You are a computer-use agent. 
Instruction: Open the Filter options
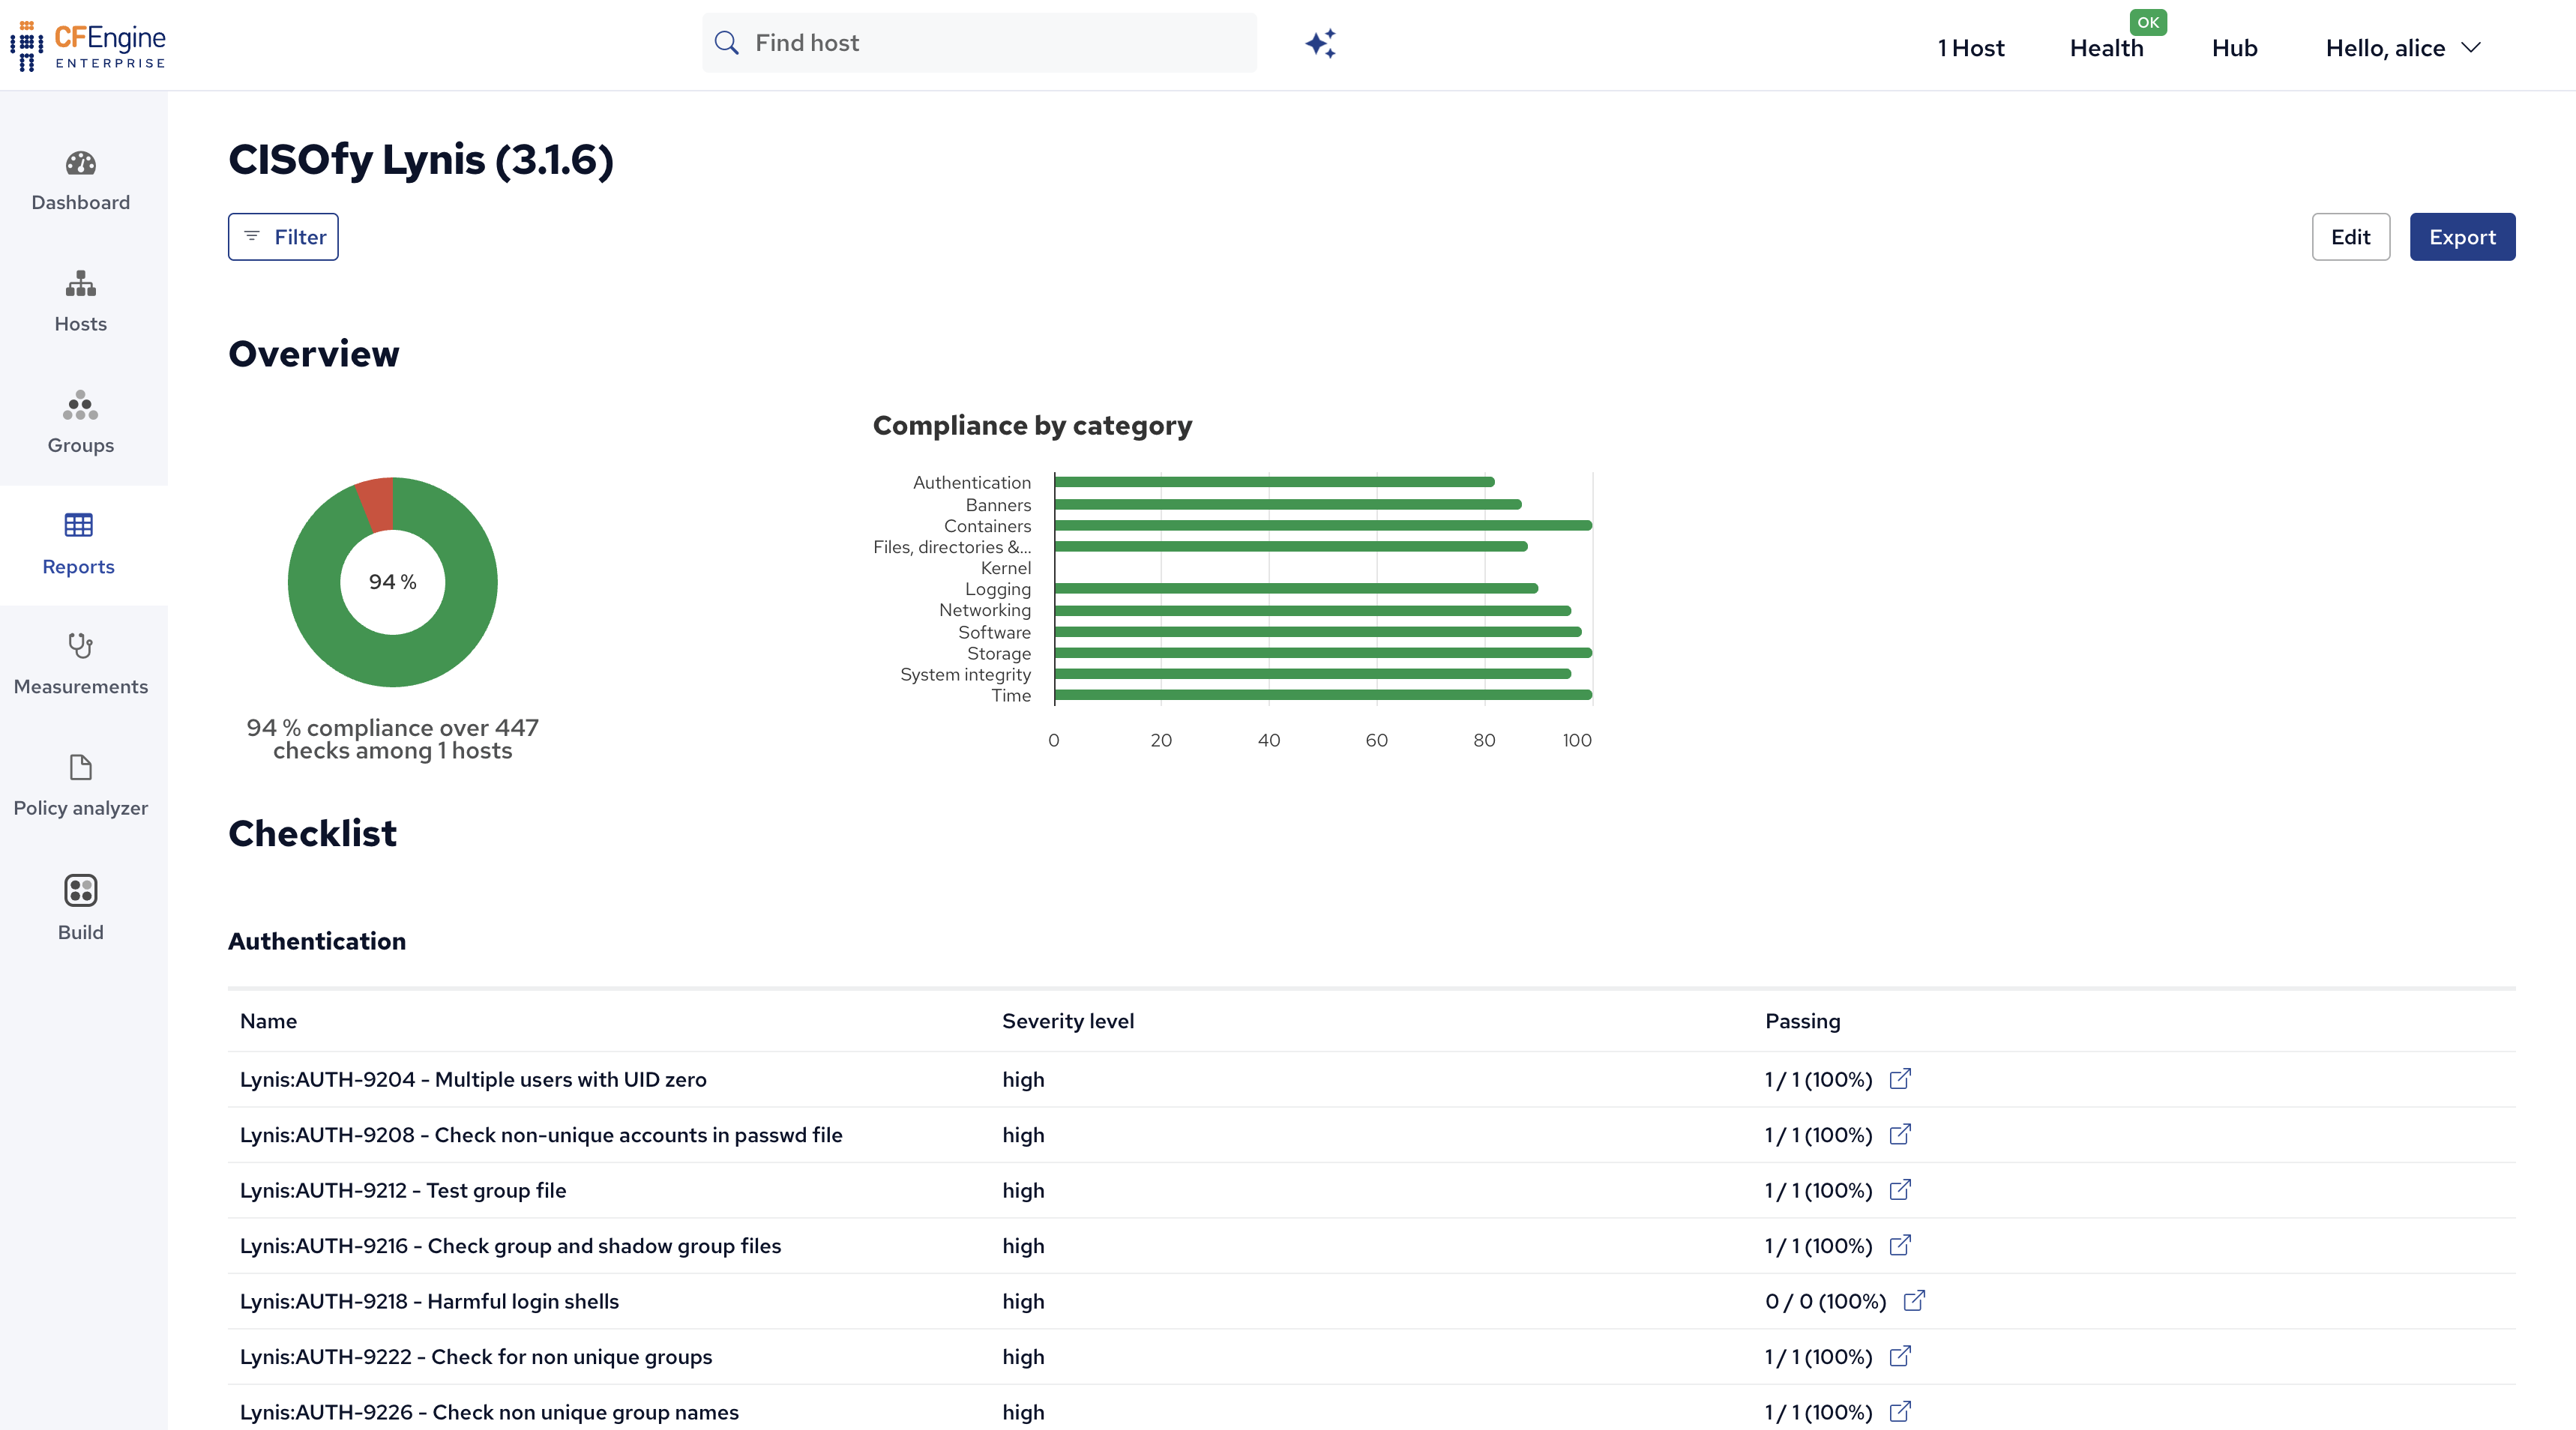coord(283,237)
